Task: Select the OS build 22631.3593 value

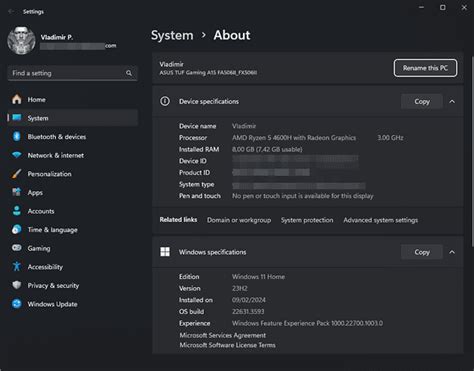Action: [248, 312]
